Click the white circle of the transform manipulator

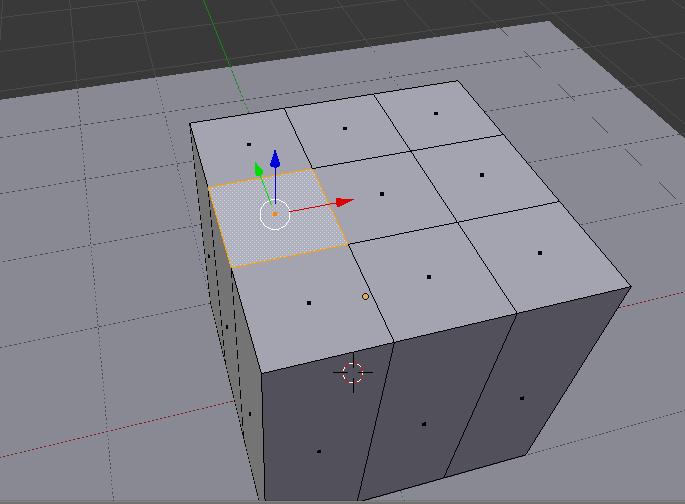point(275,214)
